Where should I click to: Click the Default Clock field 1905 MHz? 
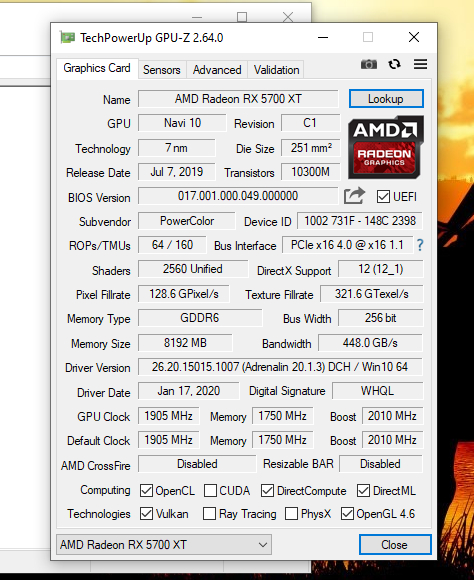[168, 440]
